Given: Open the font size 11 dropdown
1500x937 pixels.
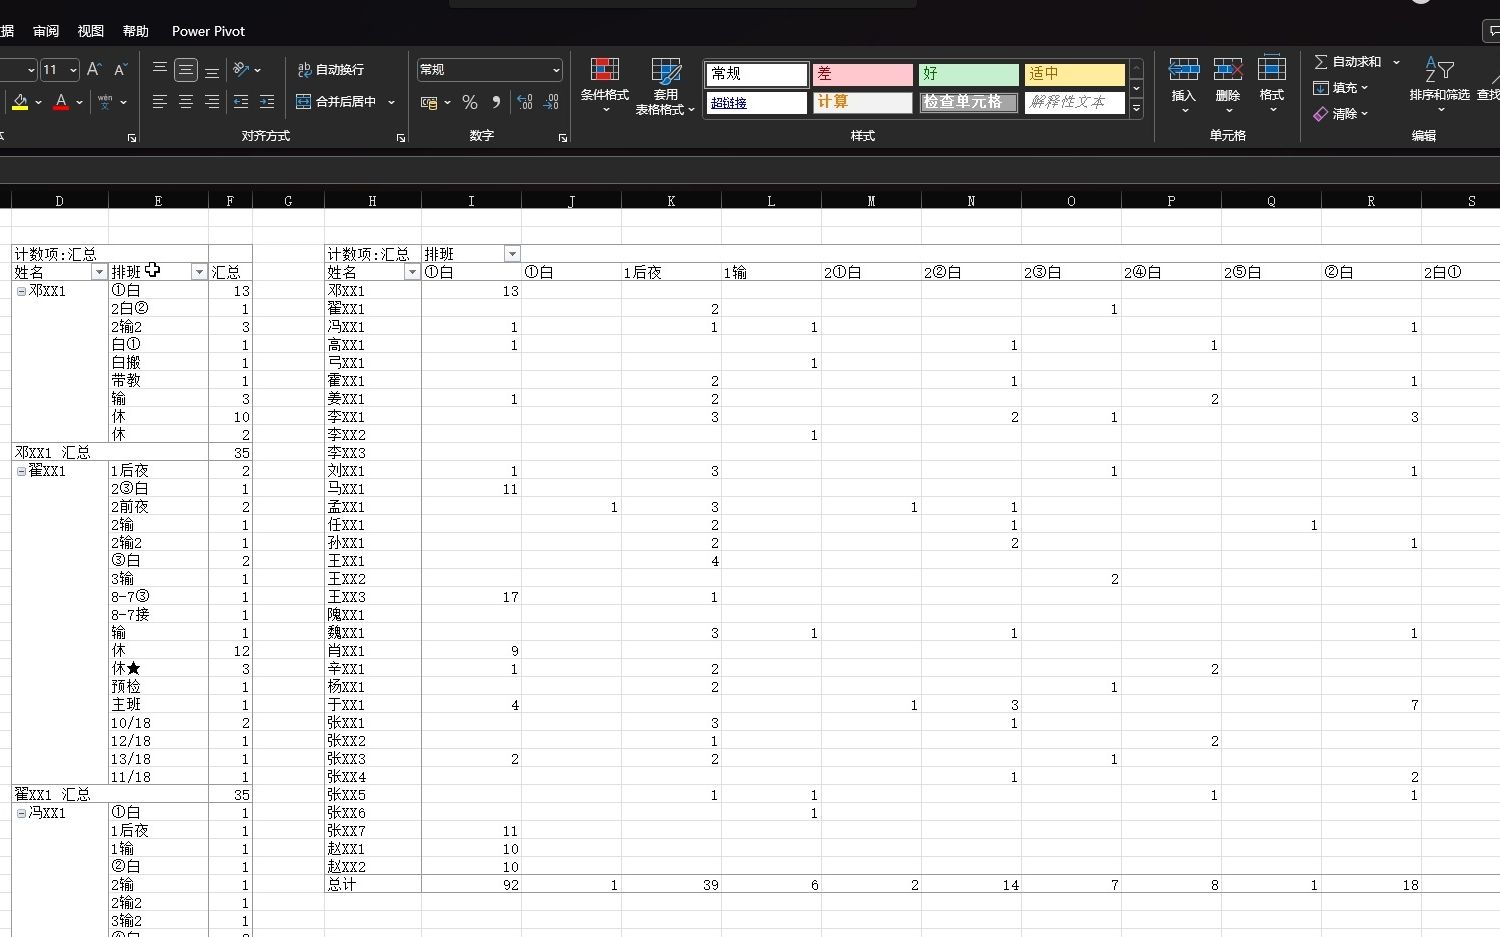Looking at the screenshot, I should click(x=73, y=70).
